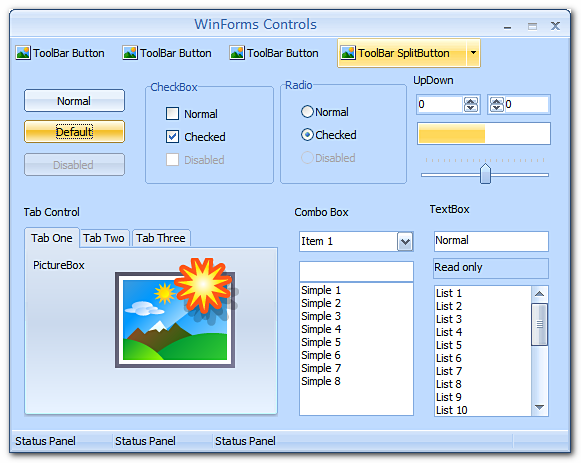The height and width of the screenshot is (463, 581).
Task: Click the Normal button
Action: 74,101
